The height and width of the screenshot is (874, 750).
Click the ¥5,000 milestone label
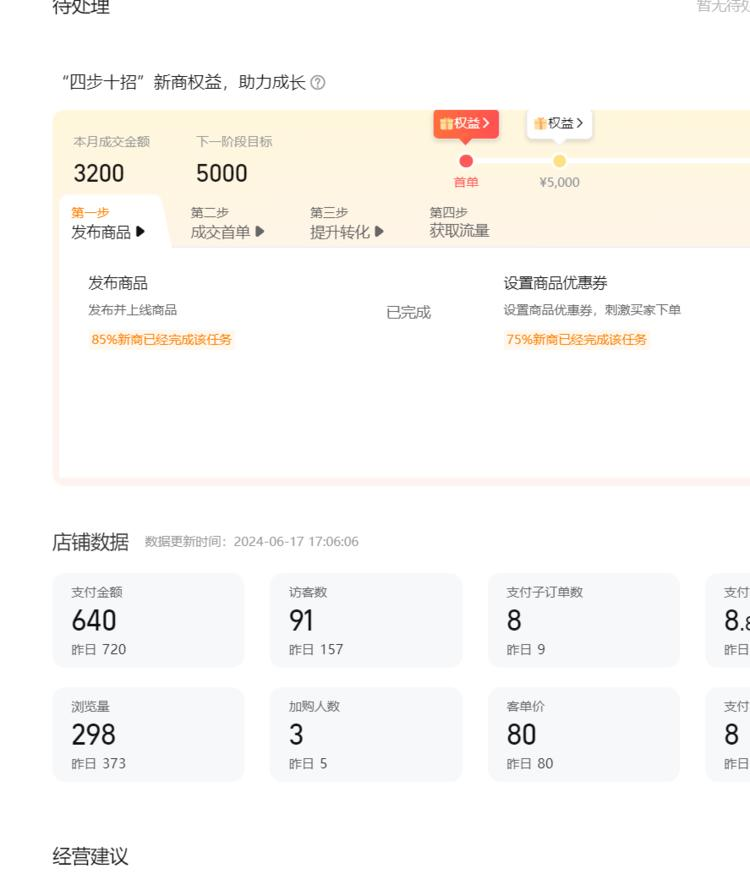[559, 182]
